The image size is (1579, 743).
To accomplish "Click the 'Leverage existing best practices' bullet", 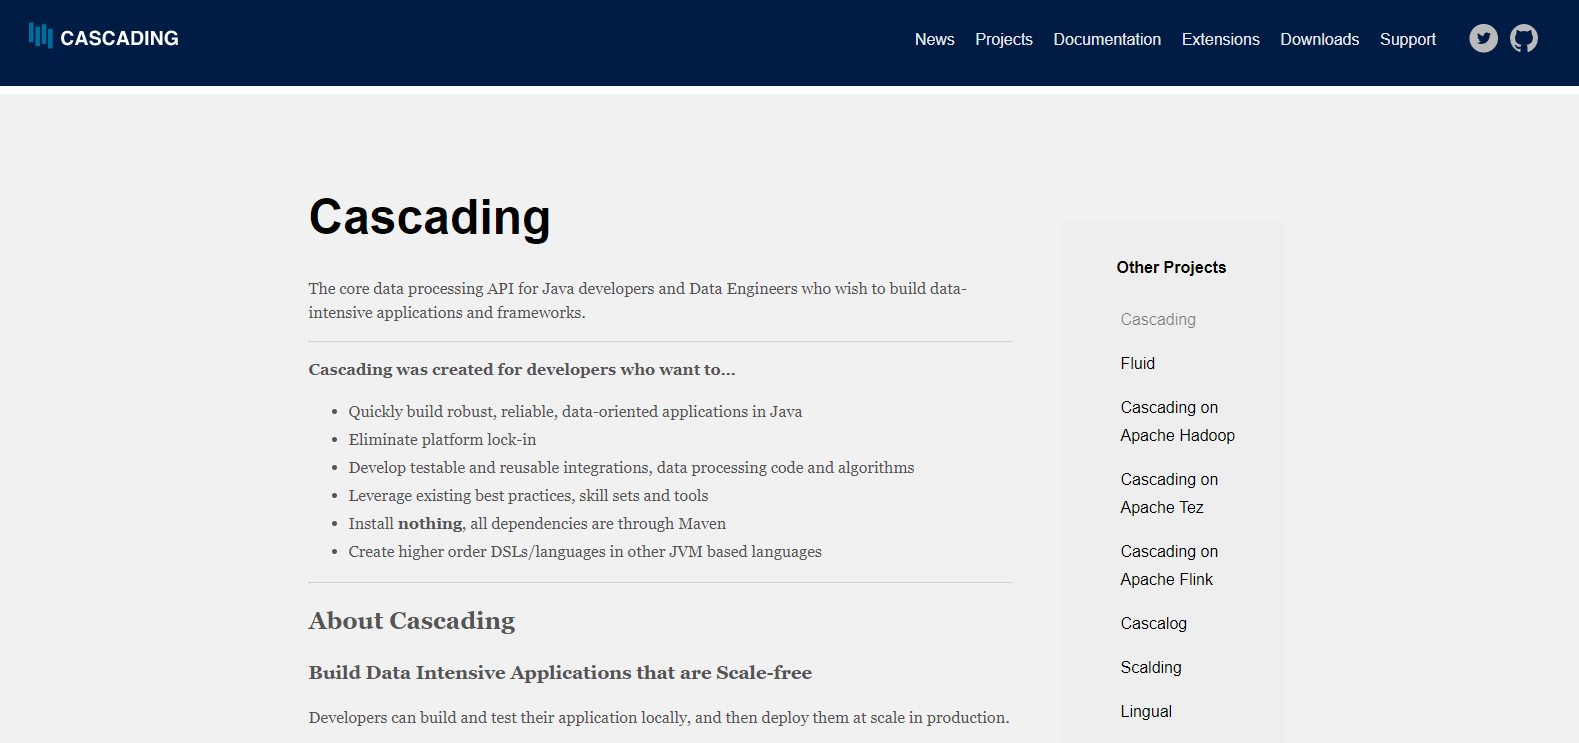I will pyautogui.click(x=528, y=496).
